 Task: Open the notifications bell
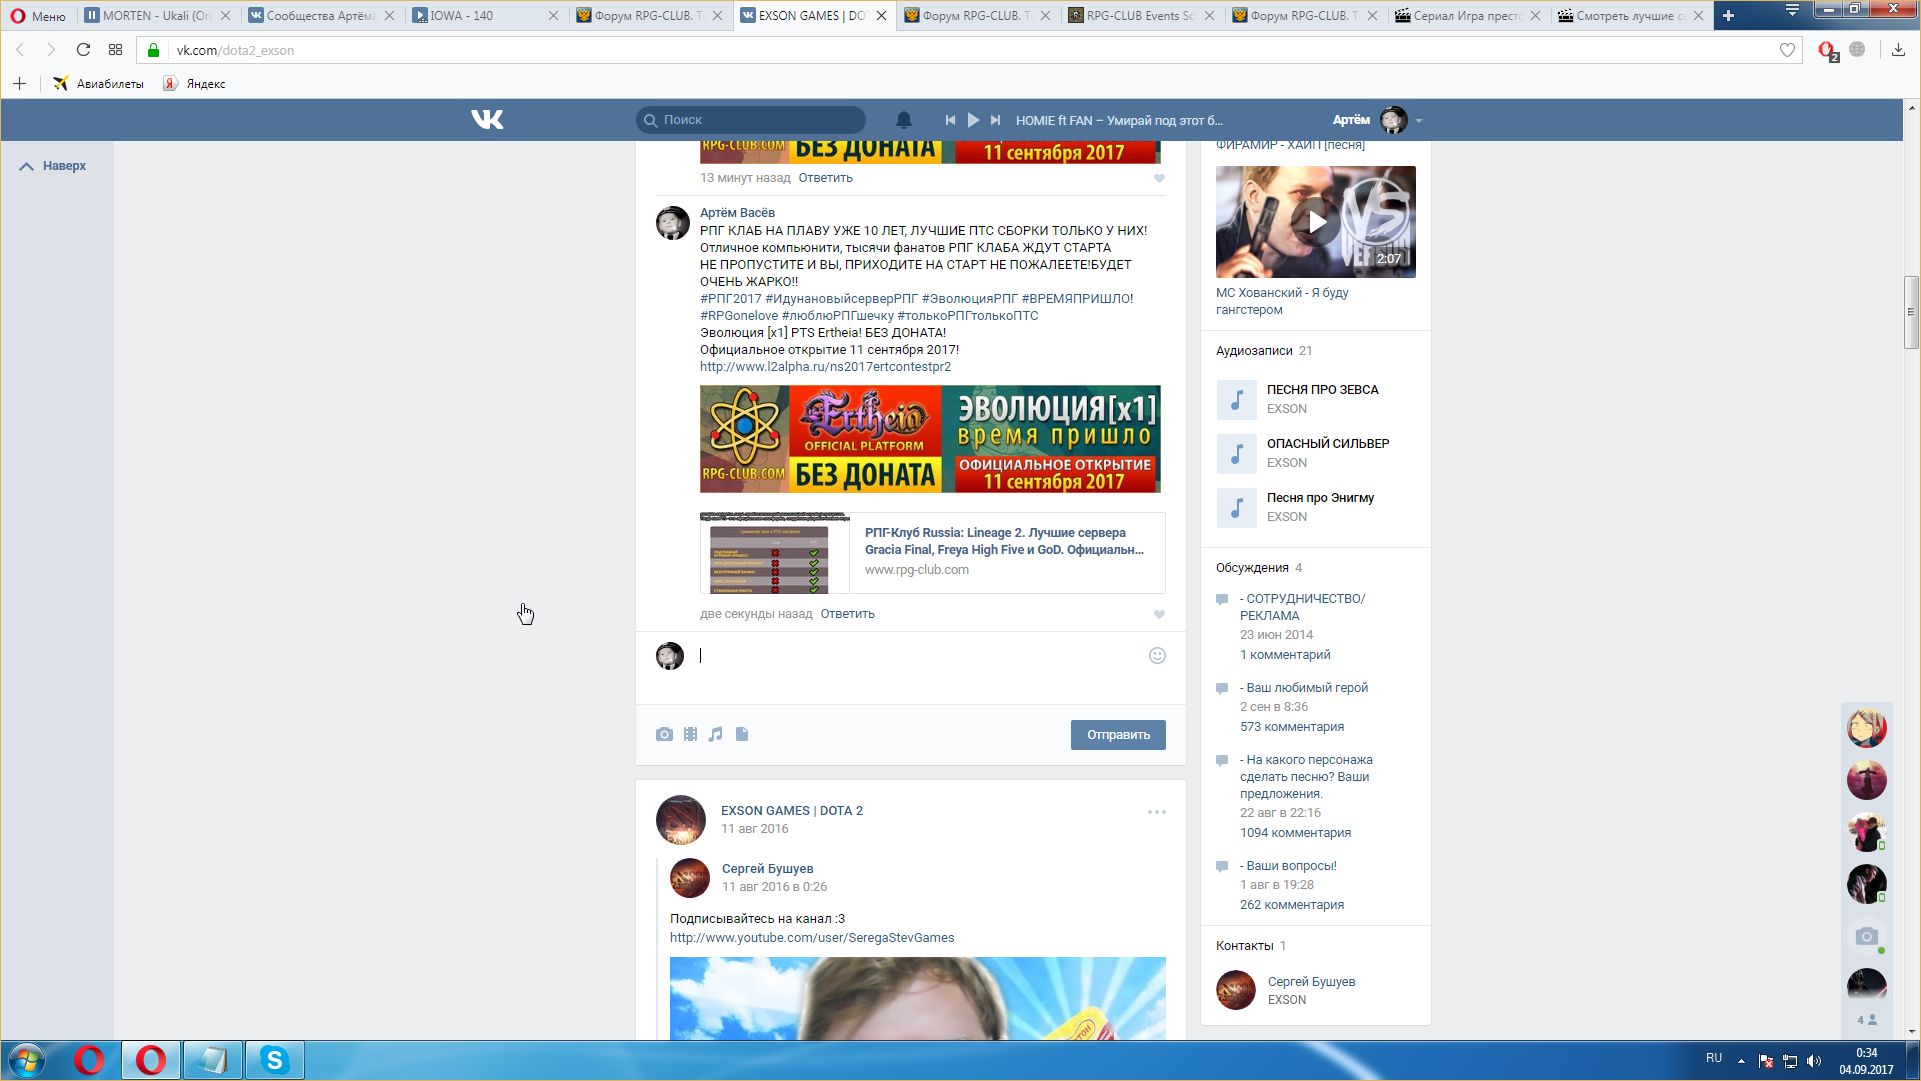903,120
